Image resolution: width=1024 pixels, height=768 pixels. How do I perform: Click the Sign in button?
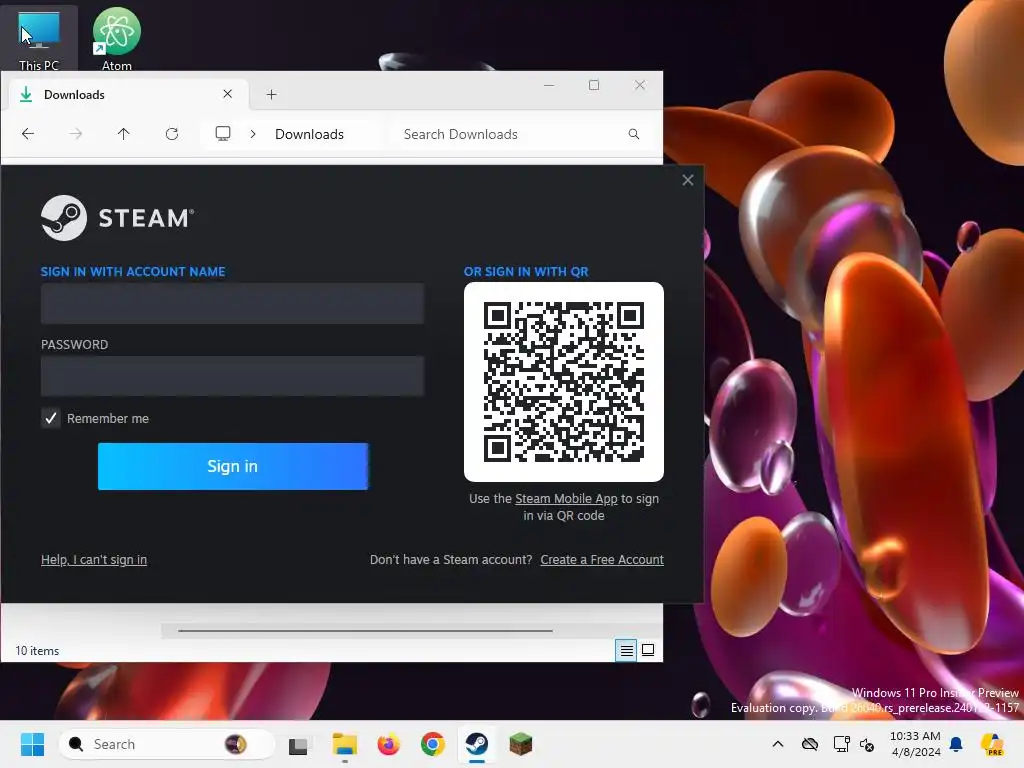[x=232, y=466]
